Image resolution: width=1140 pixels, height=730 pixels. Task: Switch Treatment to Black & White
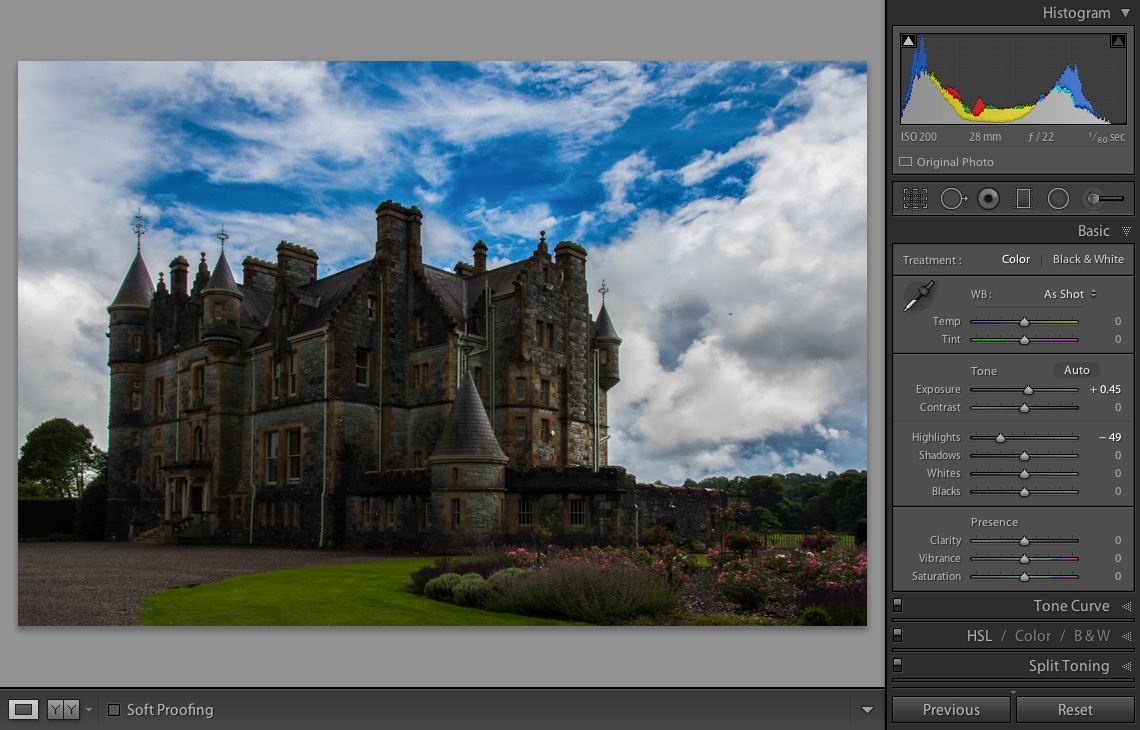[1088, 259]
